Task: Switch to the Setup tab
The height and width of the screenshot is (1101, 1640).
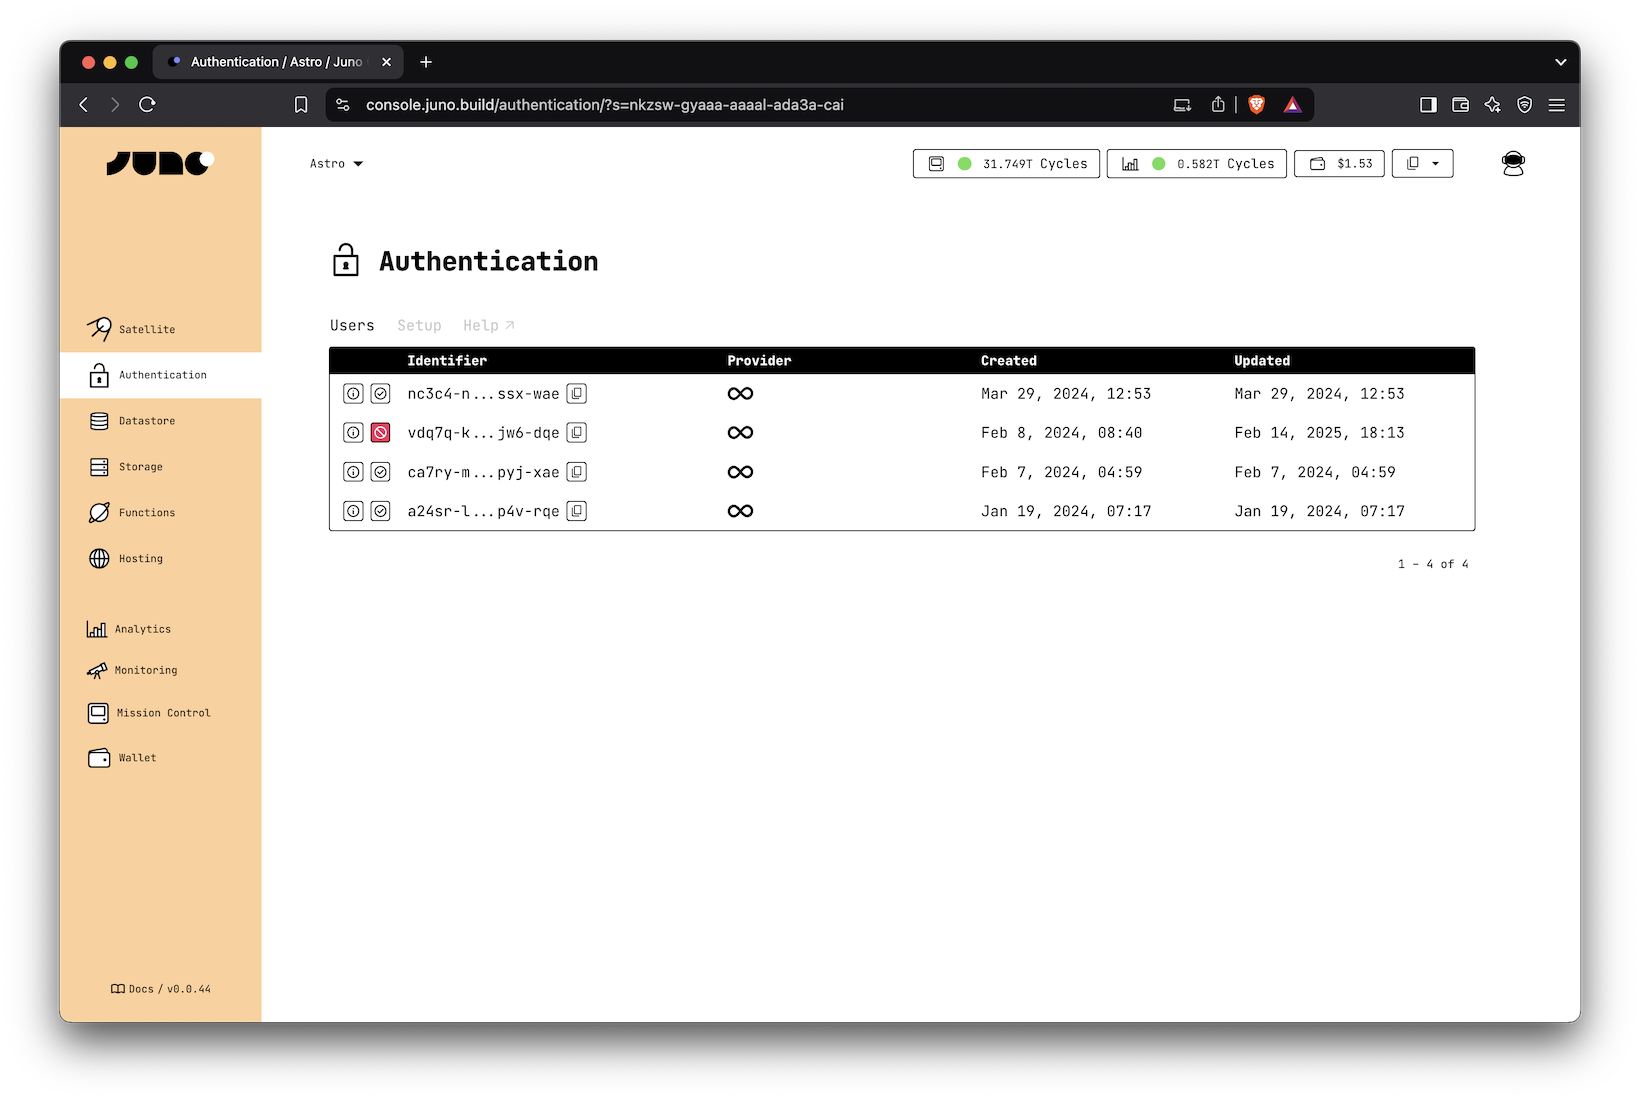Action: (x=419, y=325)
